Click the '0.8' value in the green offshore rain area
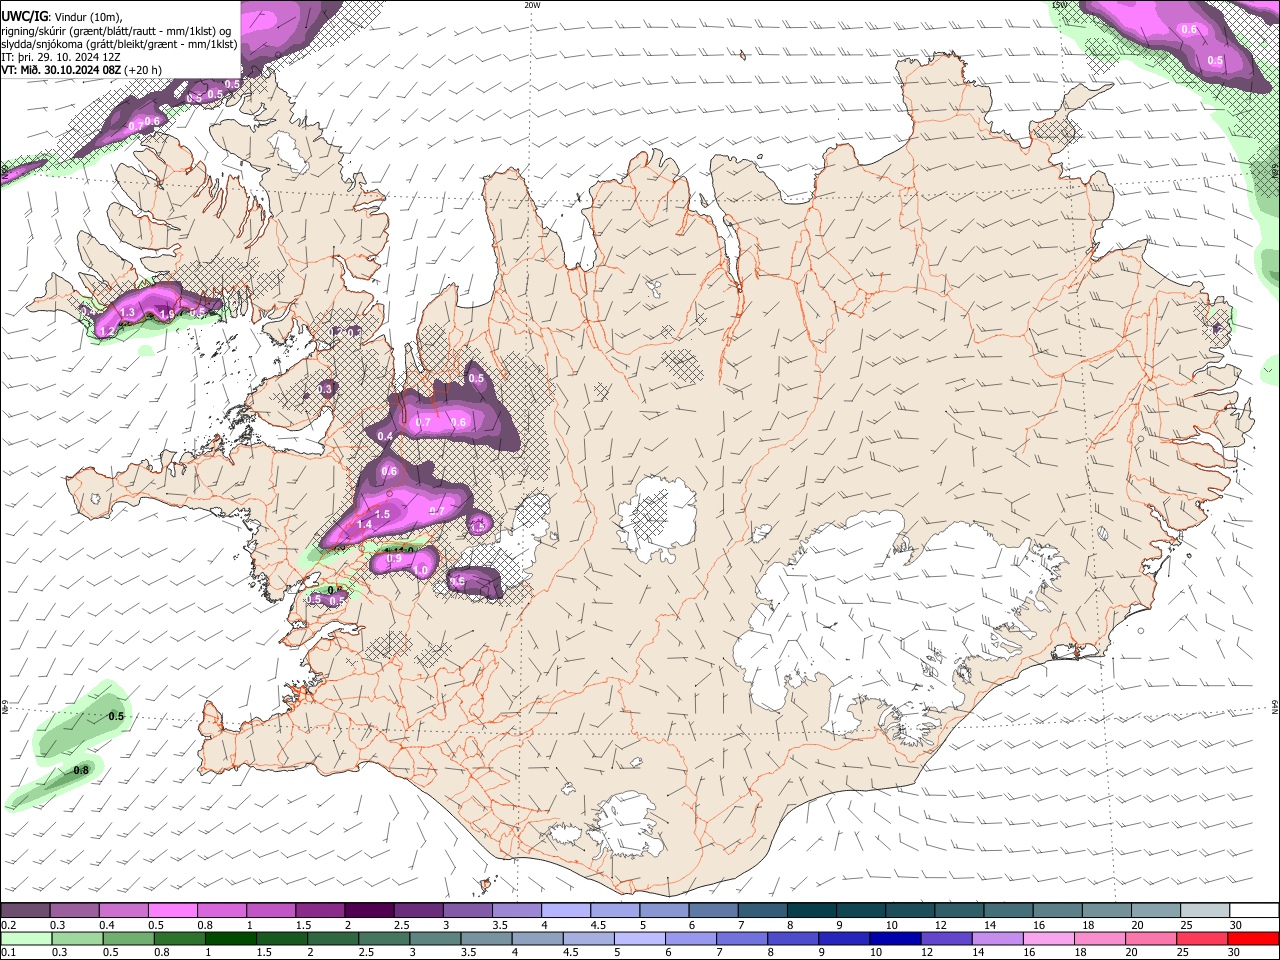This screenshot has width=1280, height=960. click(81, 770)
